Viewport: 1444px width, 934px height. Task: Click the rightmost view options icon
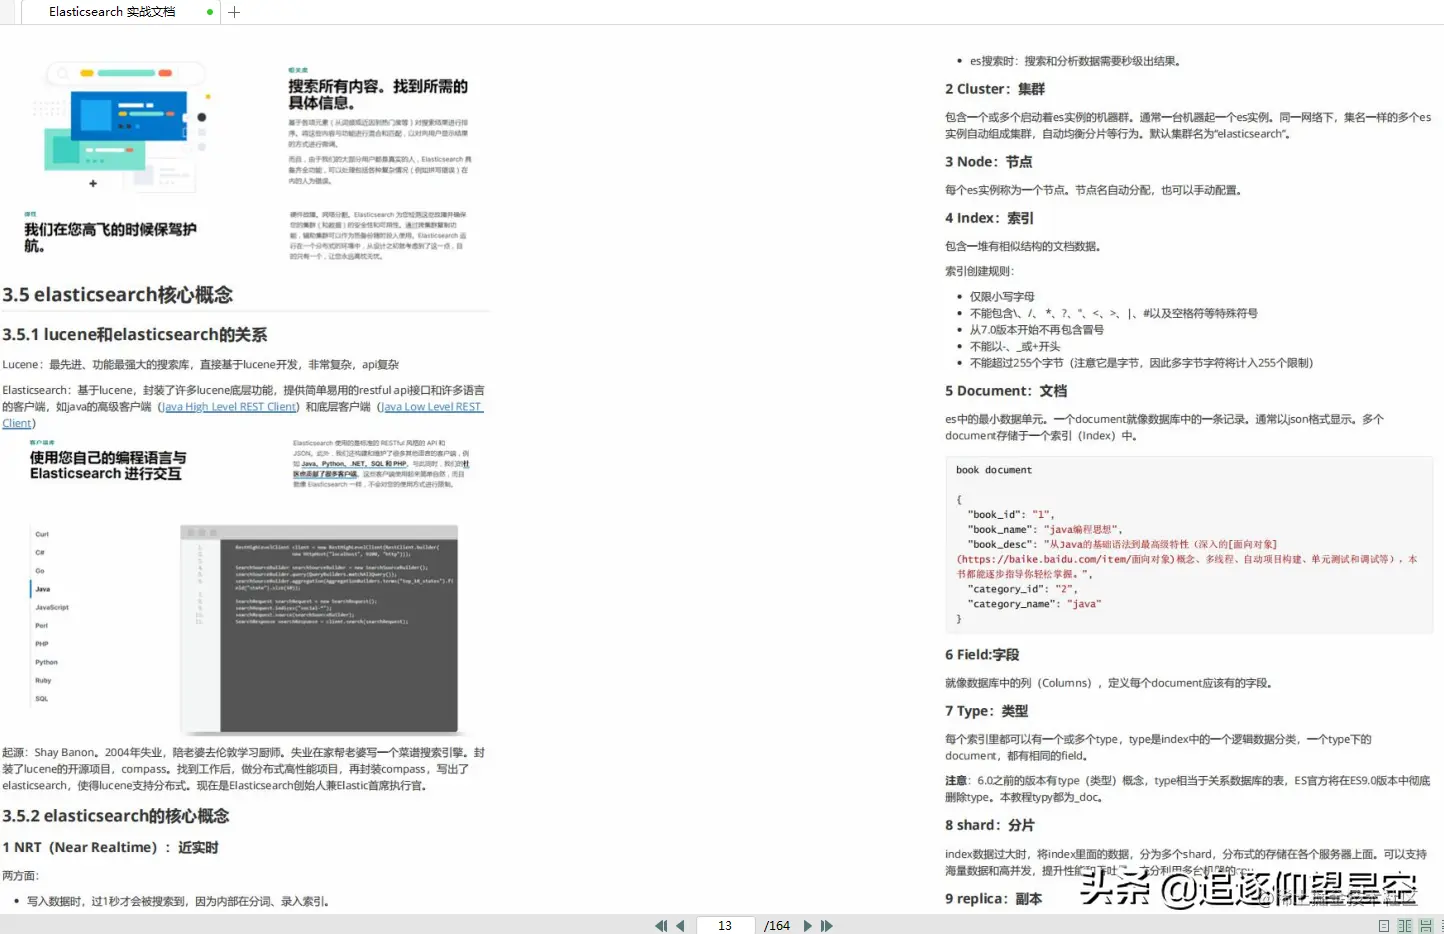pyautogui.click(x=1440, y=925)
